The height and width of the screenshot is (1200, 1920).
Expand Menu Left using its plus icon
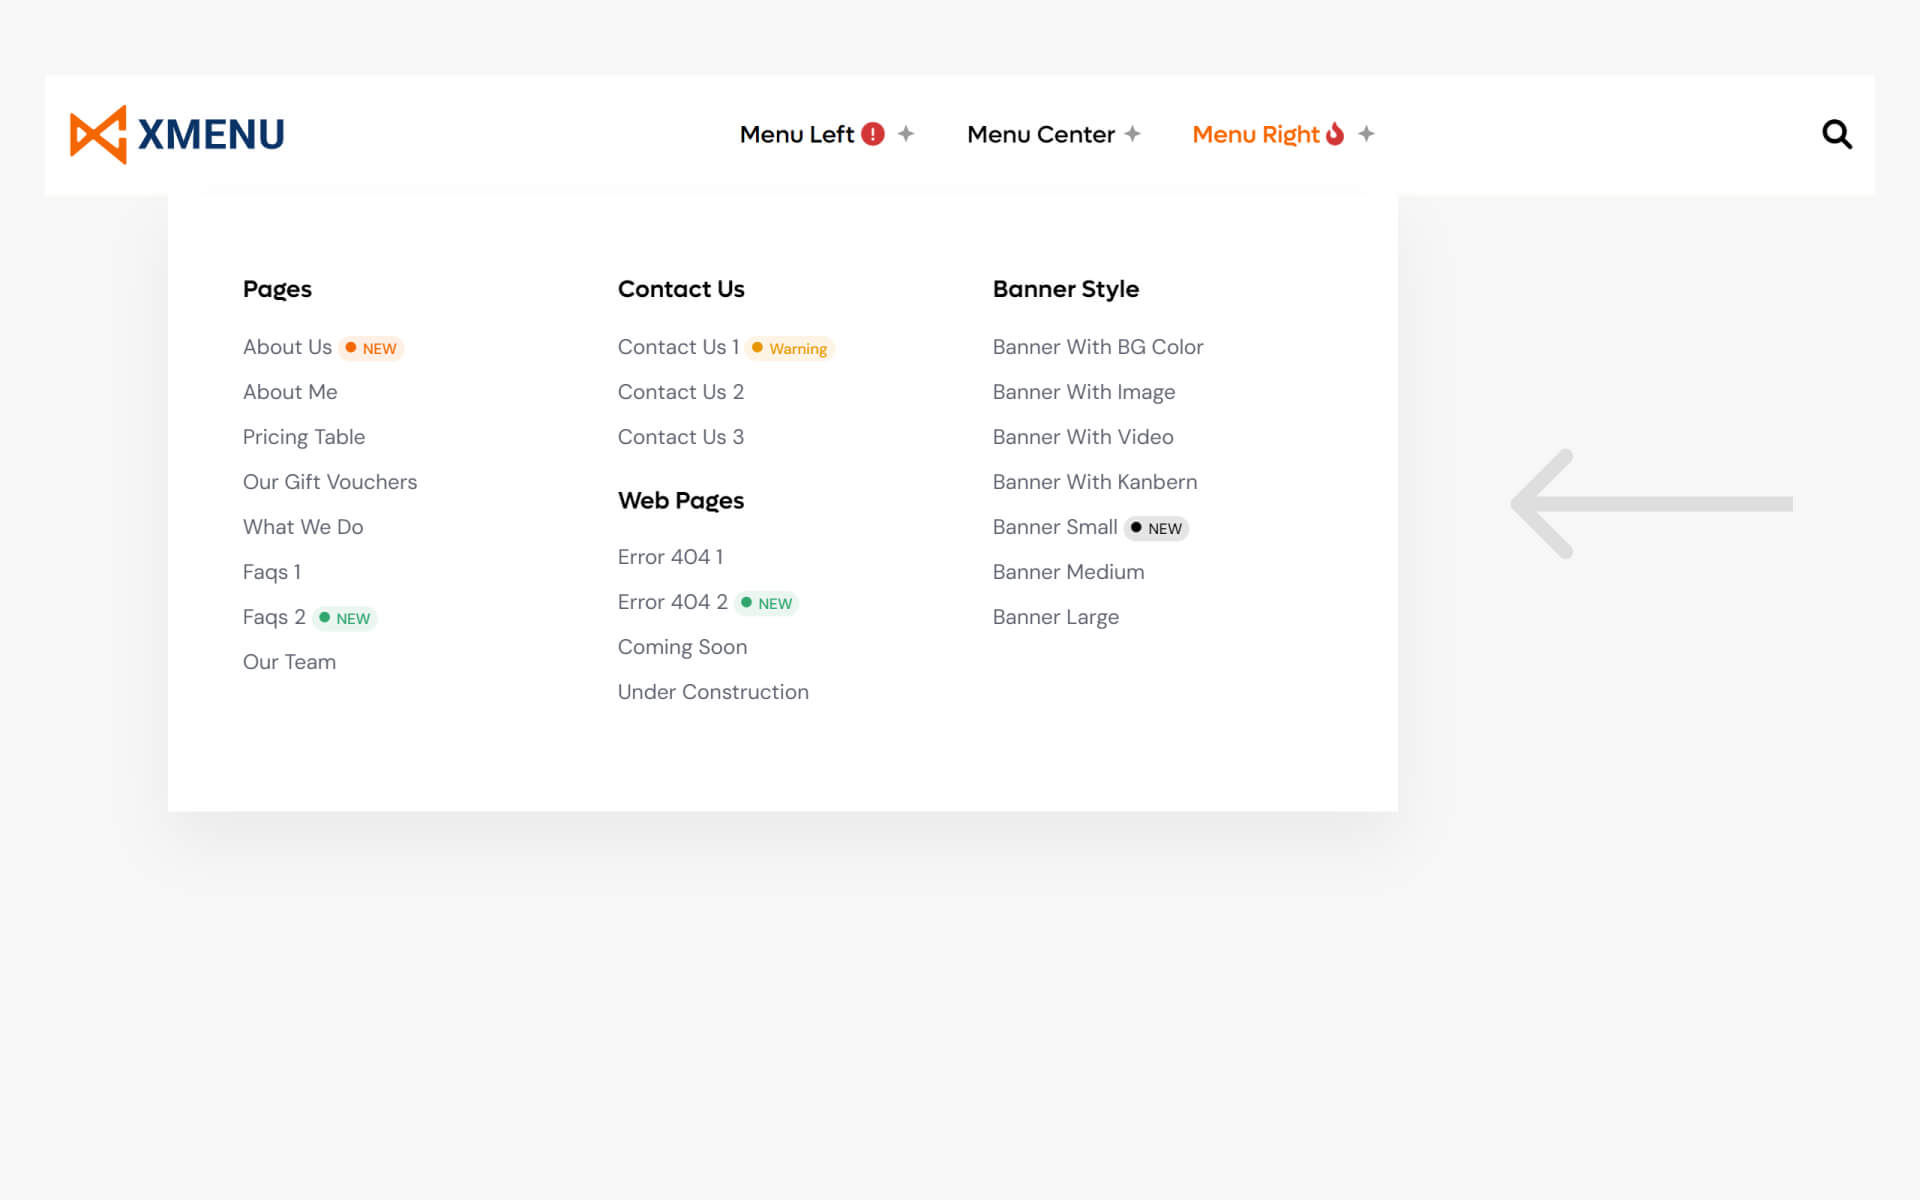tap(906, 134)
